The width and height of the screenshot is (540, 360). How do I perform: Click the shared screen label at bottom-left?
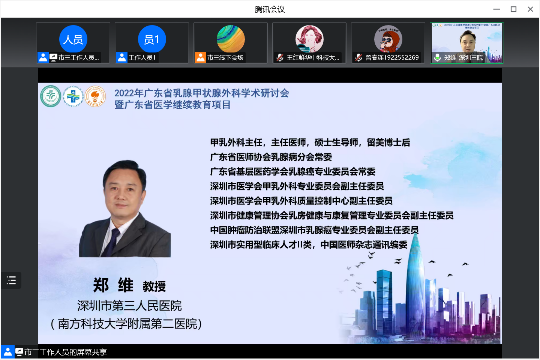65,352
